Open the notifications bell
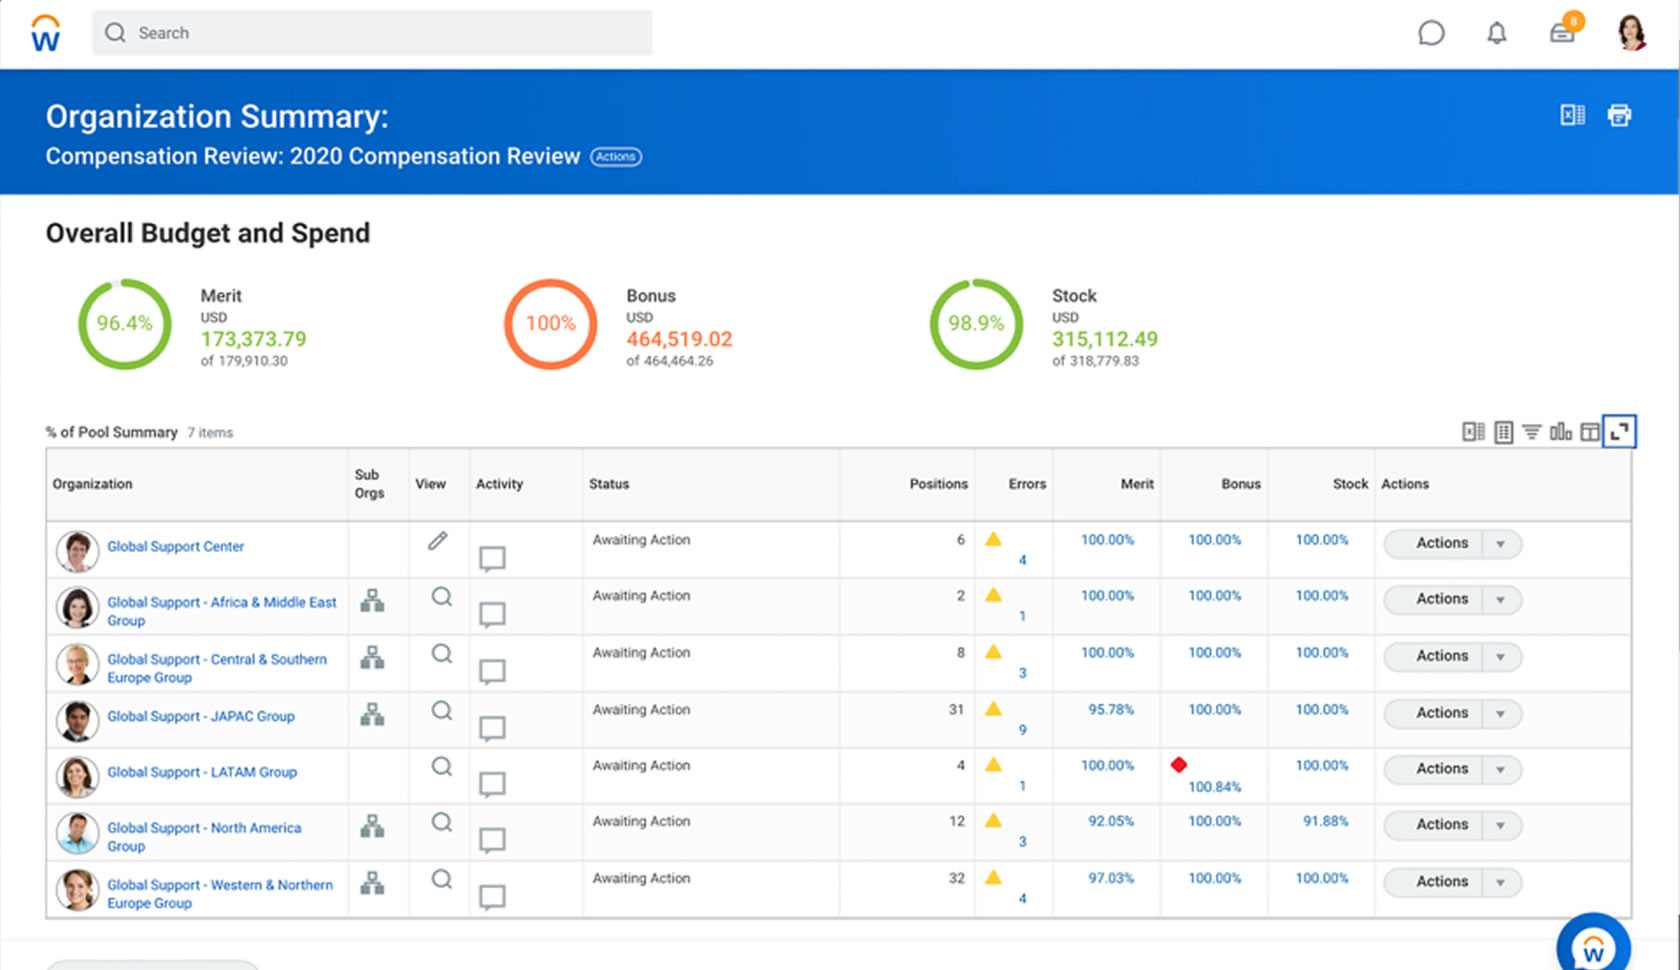 pos(1496,33)
